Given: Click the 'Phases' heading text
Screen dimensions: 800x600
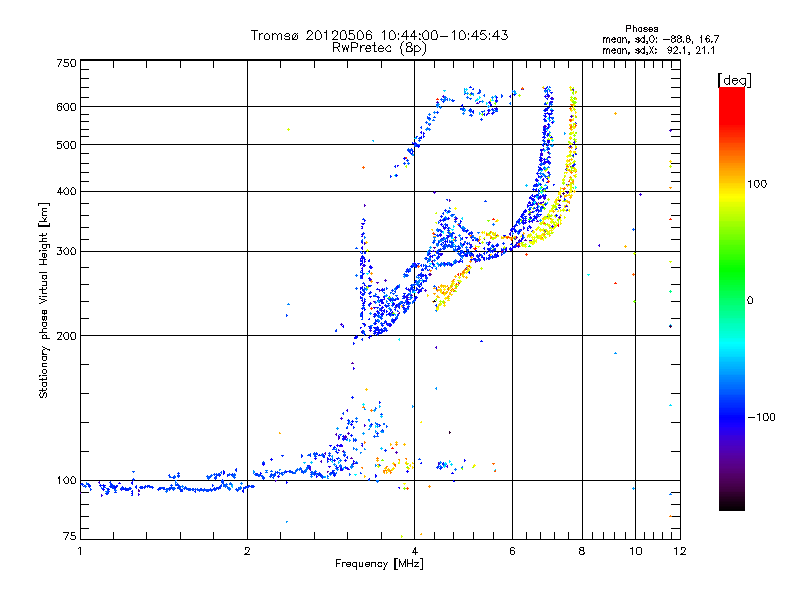Looking at the screenshot, I should [641, 29].
